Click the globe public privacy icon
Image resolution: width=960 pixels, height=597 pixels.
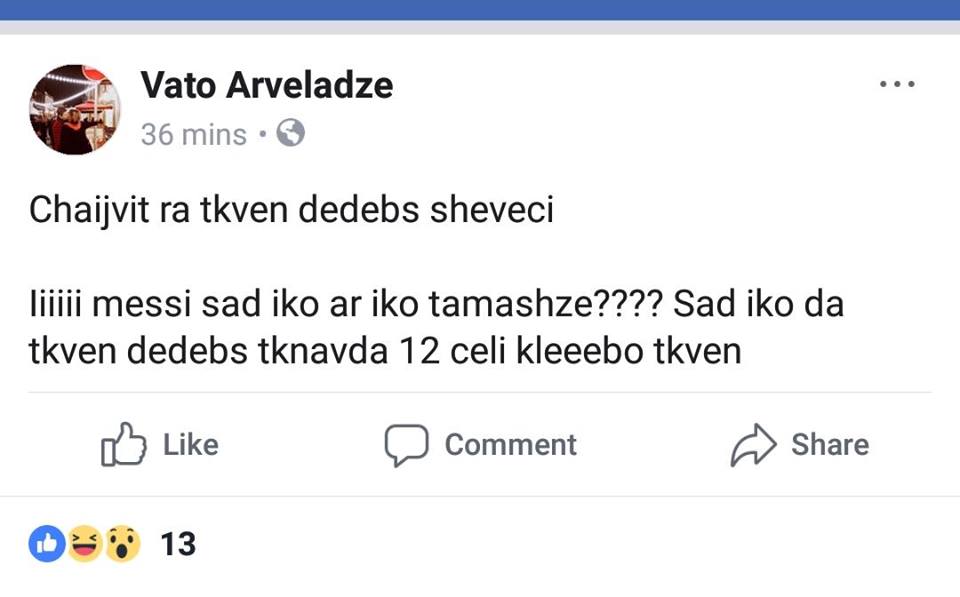[x=290, y=133]
